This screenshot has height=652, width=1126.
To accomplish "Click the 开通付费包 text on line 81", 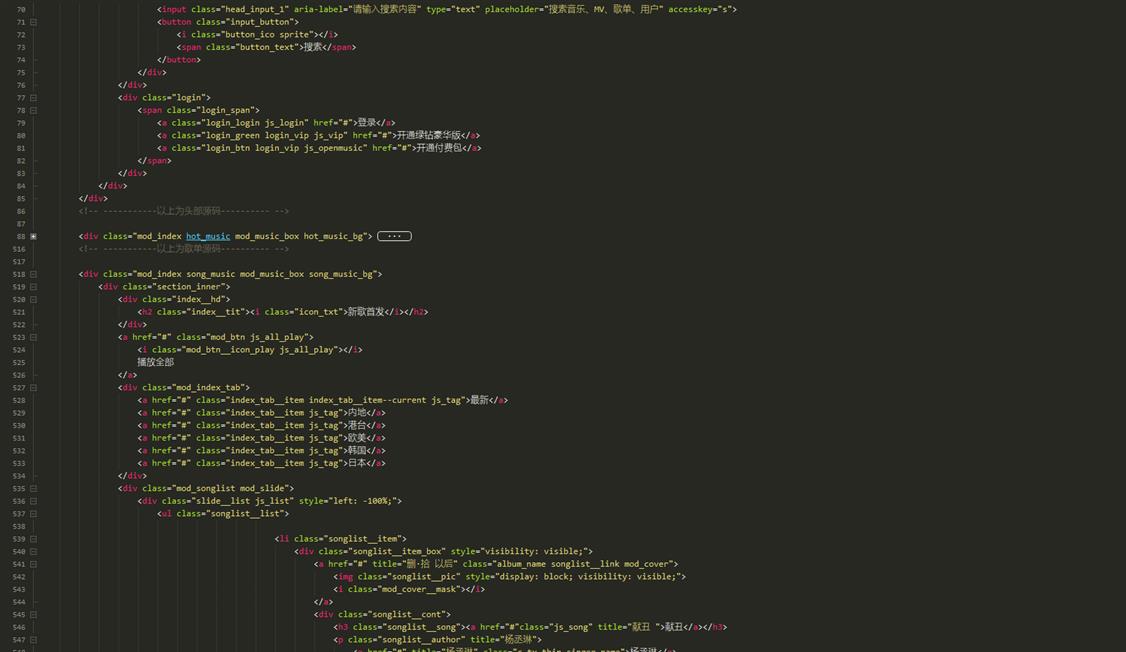I will (x=439, y=148).
